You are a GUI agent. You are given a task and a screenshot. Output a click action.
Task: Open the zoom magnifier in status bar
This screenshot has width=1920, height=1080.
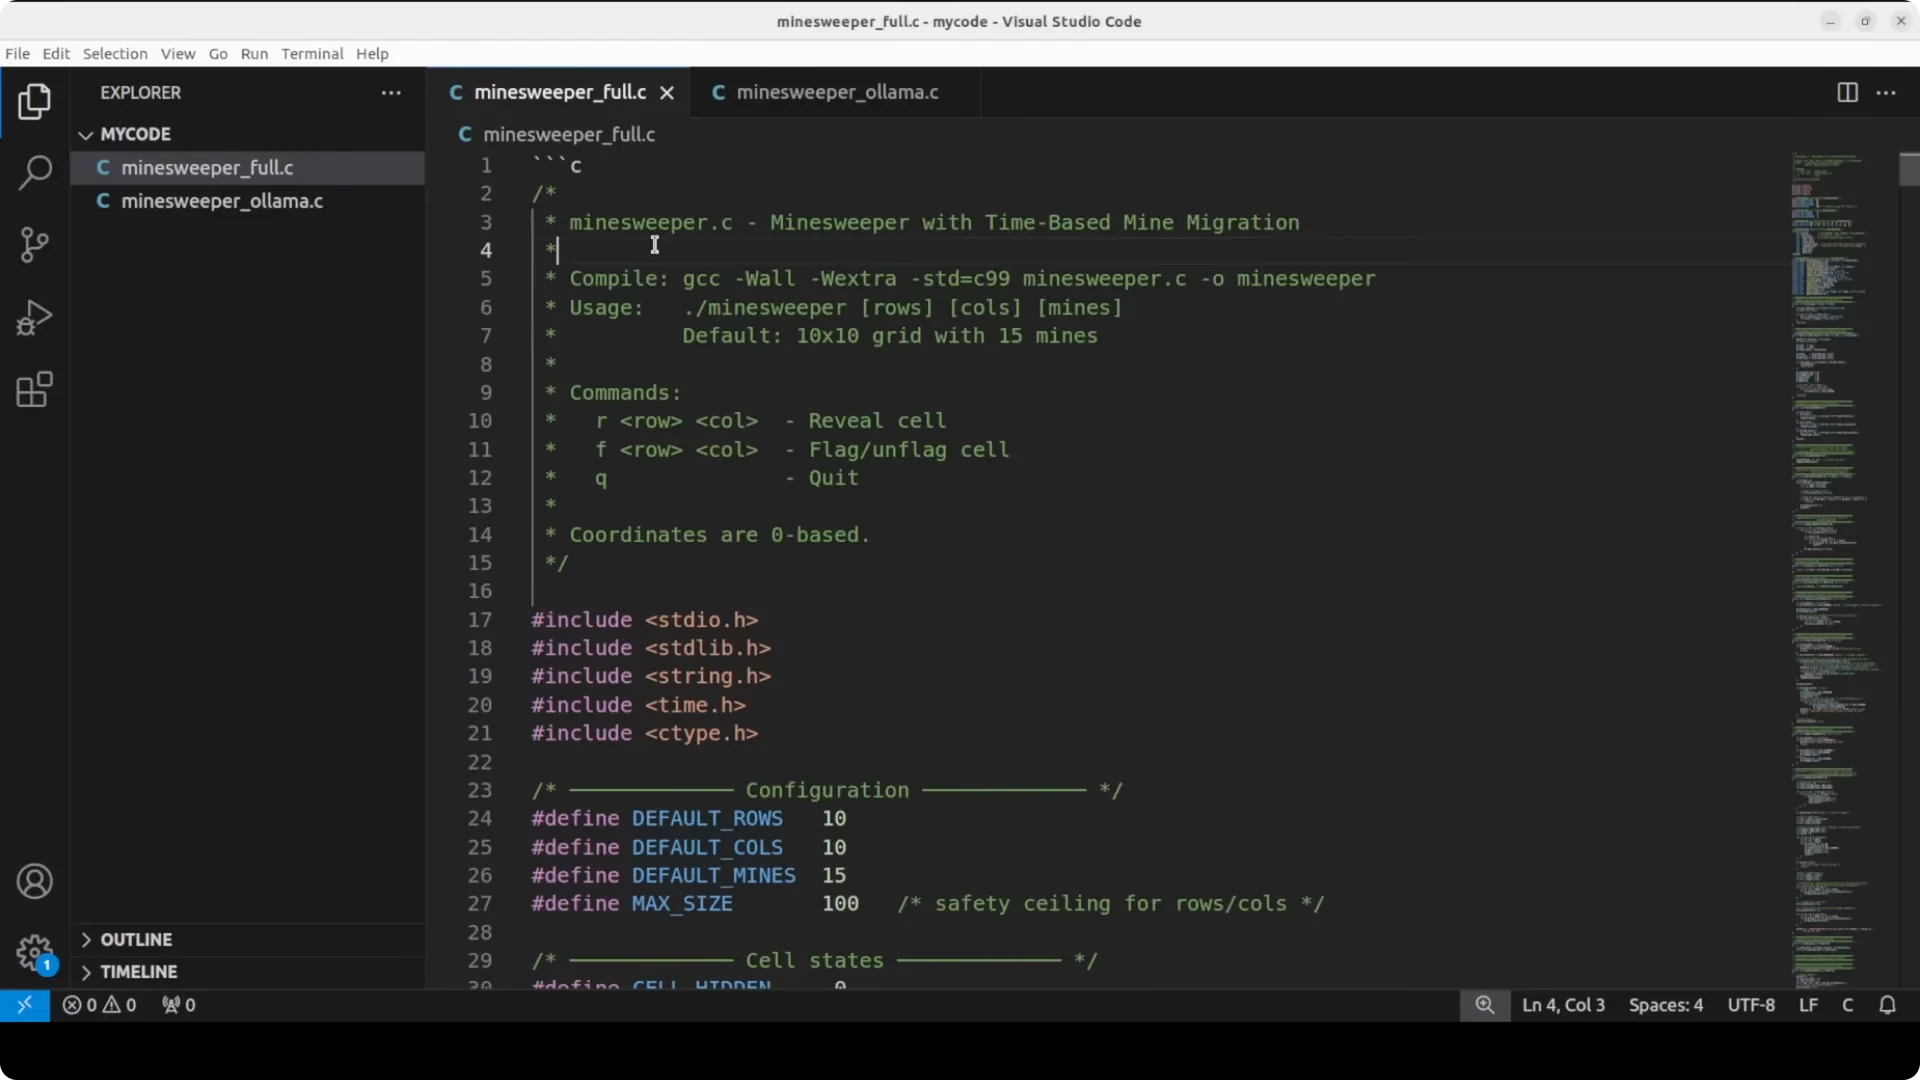[x=1484, y=1005]
